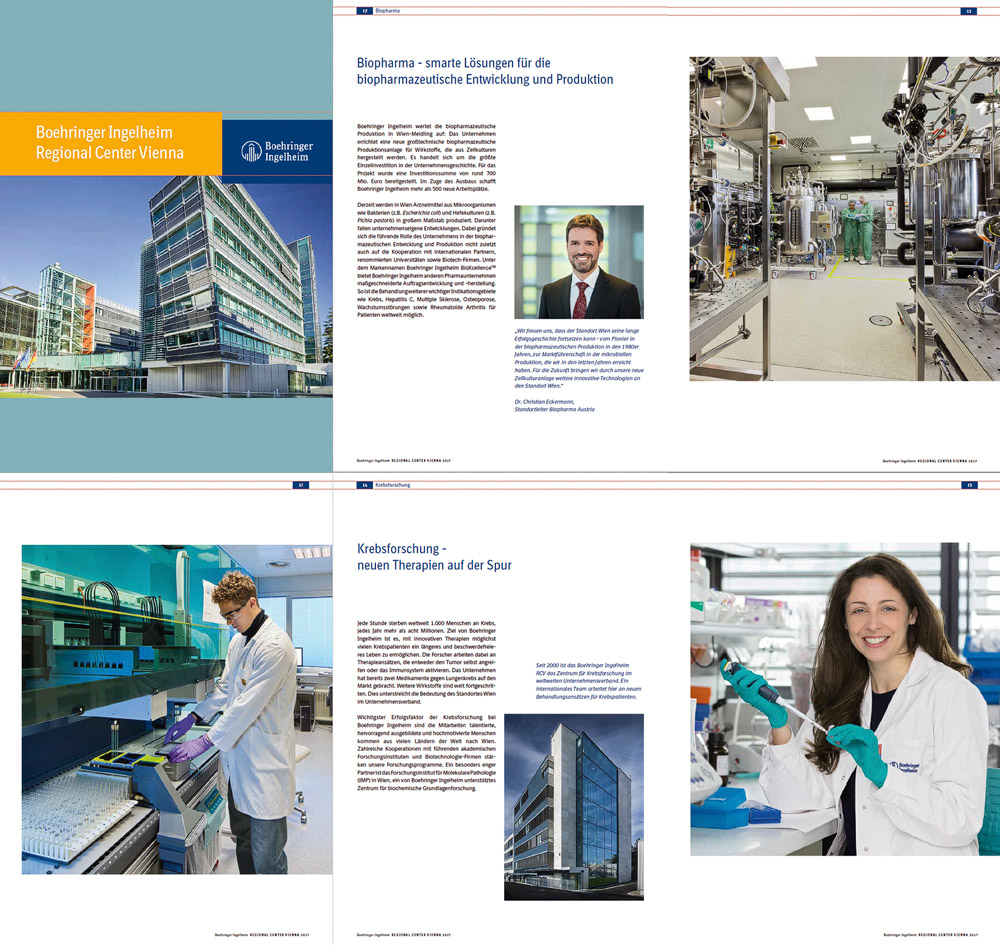Select page number 15 in the header
This screenshot has height=945, width=1000.
pyautogui.click(x=969, y=485)
